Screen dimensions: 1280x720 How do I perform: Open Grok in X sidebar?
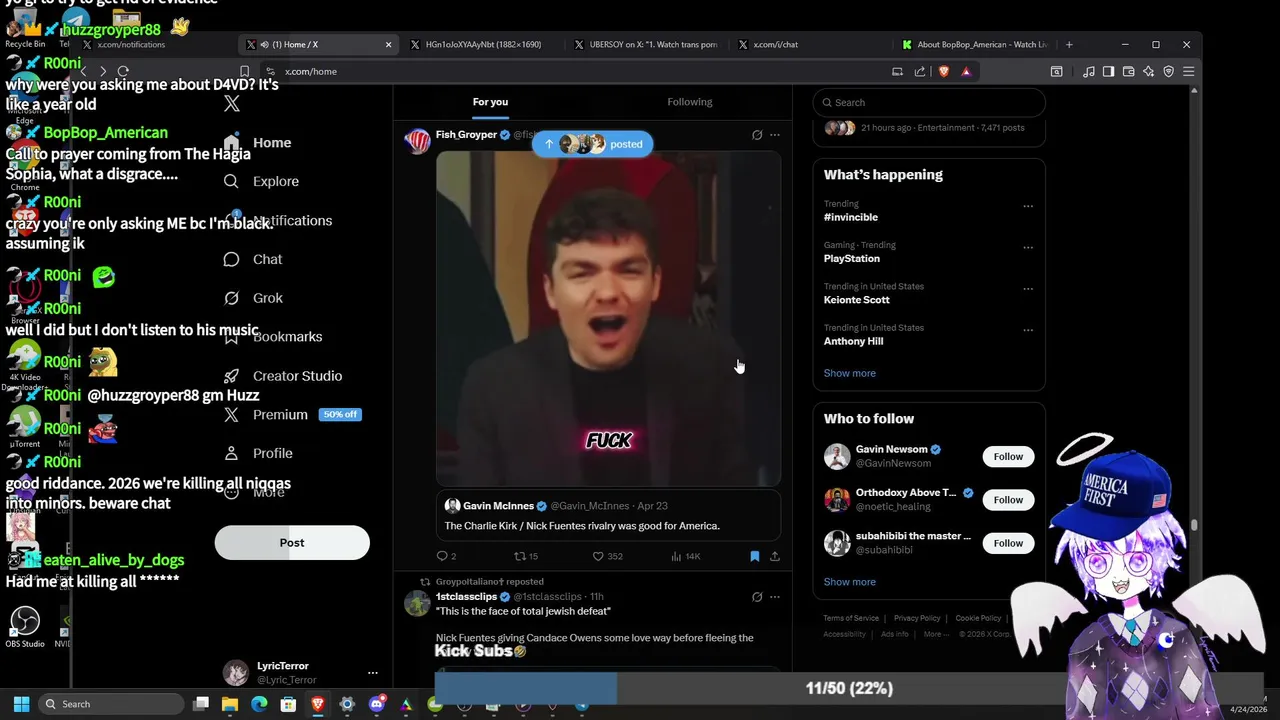tap(253, 298)
